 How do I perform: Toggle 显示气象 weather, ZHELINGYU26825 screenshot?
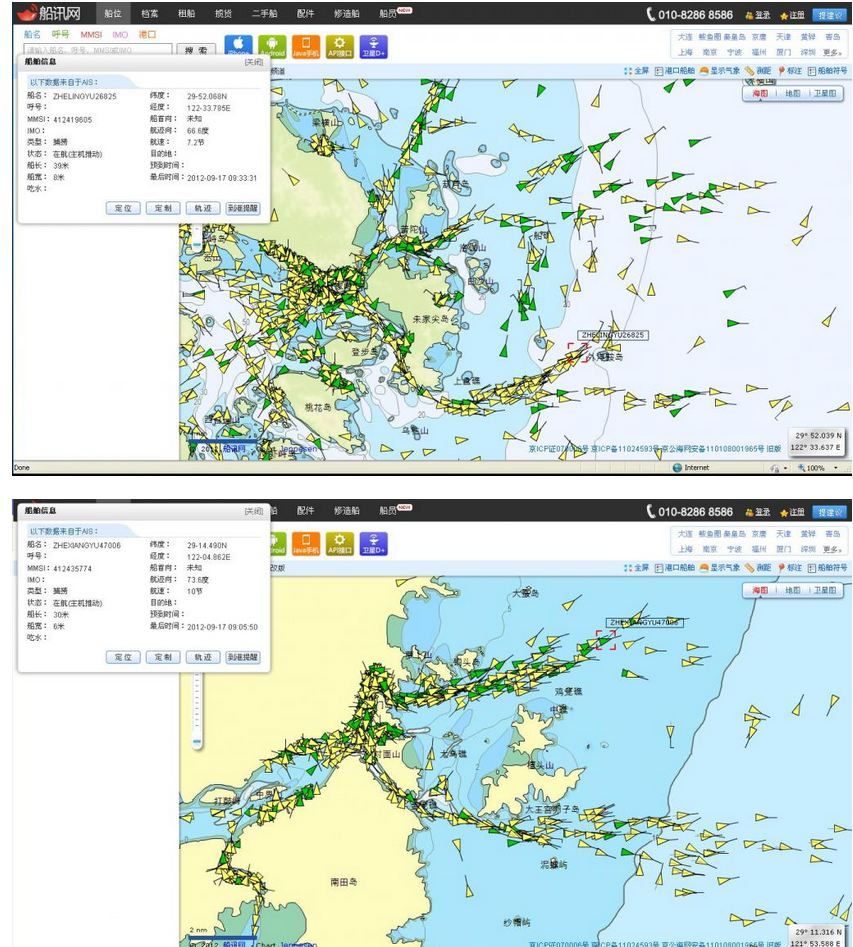[x=719, y=71]
